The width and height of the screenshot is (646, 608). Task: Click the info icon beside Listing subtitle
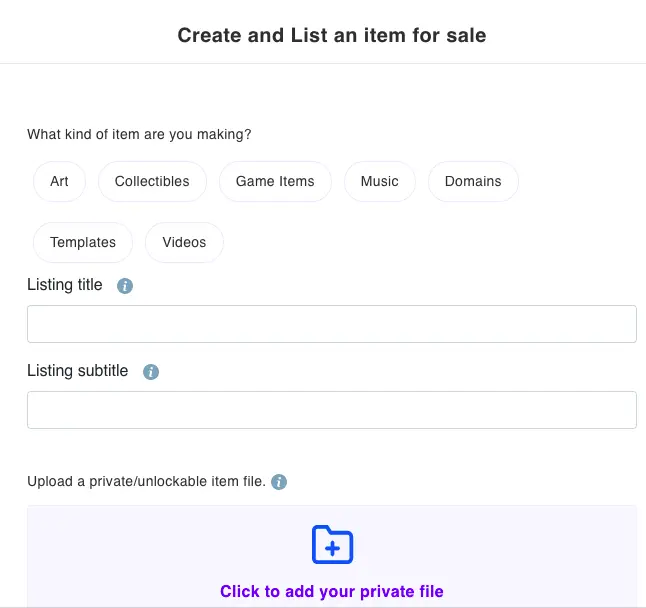click(151, 372)
